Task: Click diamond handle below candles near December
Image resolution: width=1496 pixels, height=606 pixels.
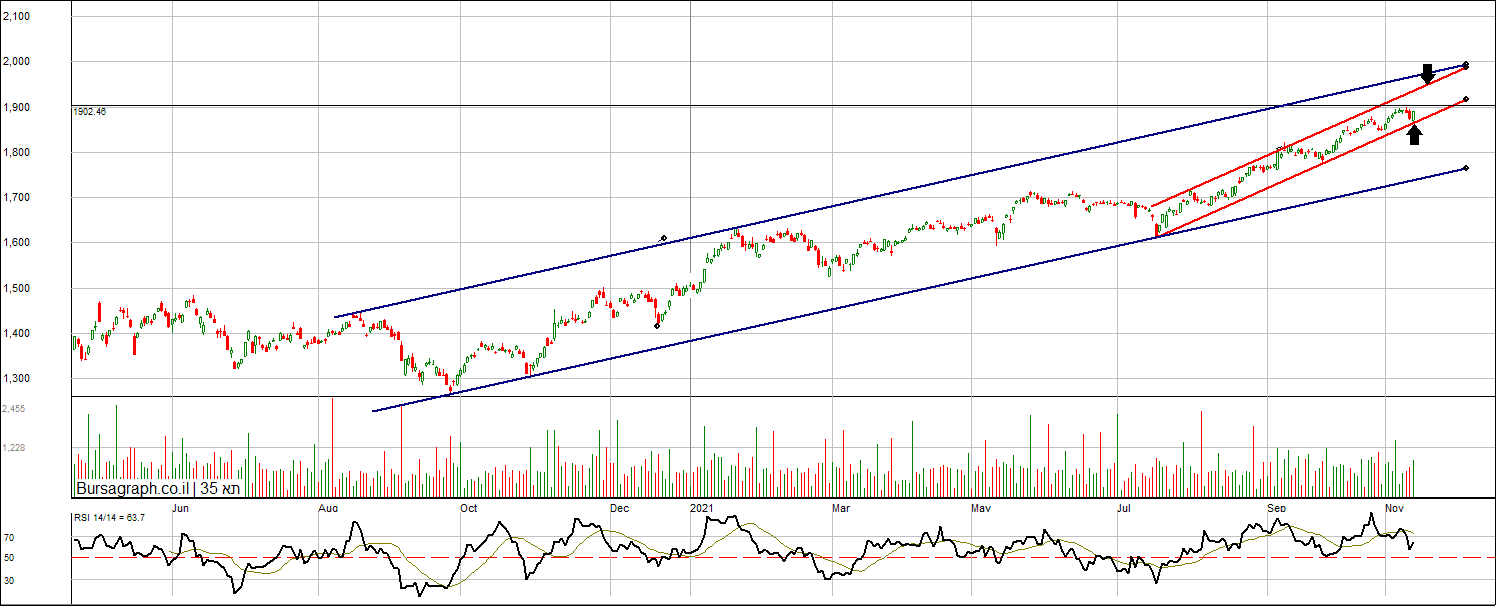Action: (x=657, y=325)
